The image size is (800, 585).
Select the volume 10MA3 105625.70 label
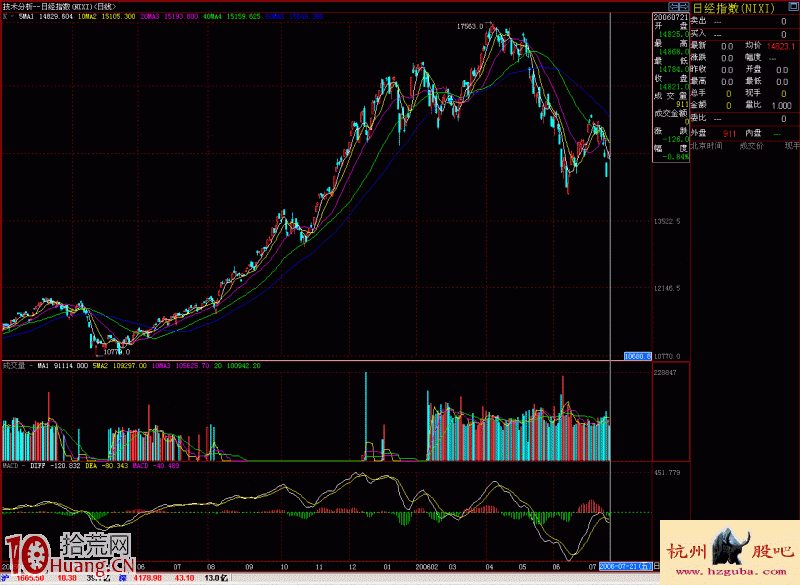click(180, 366)
